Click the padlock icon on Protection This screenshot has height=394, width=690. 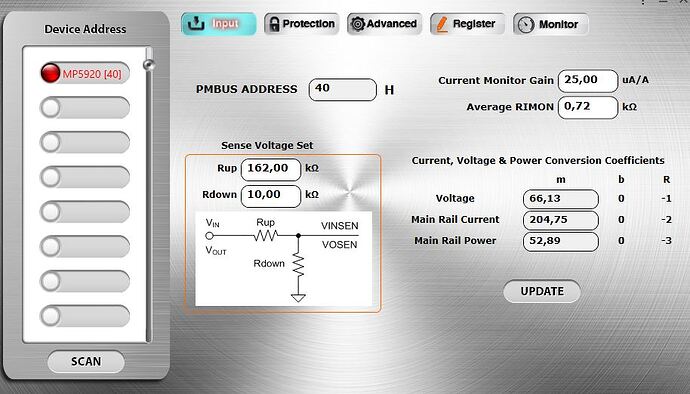pos(274,24)
